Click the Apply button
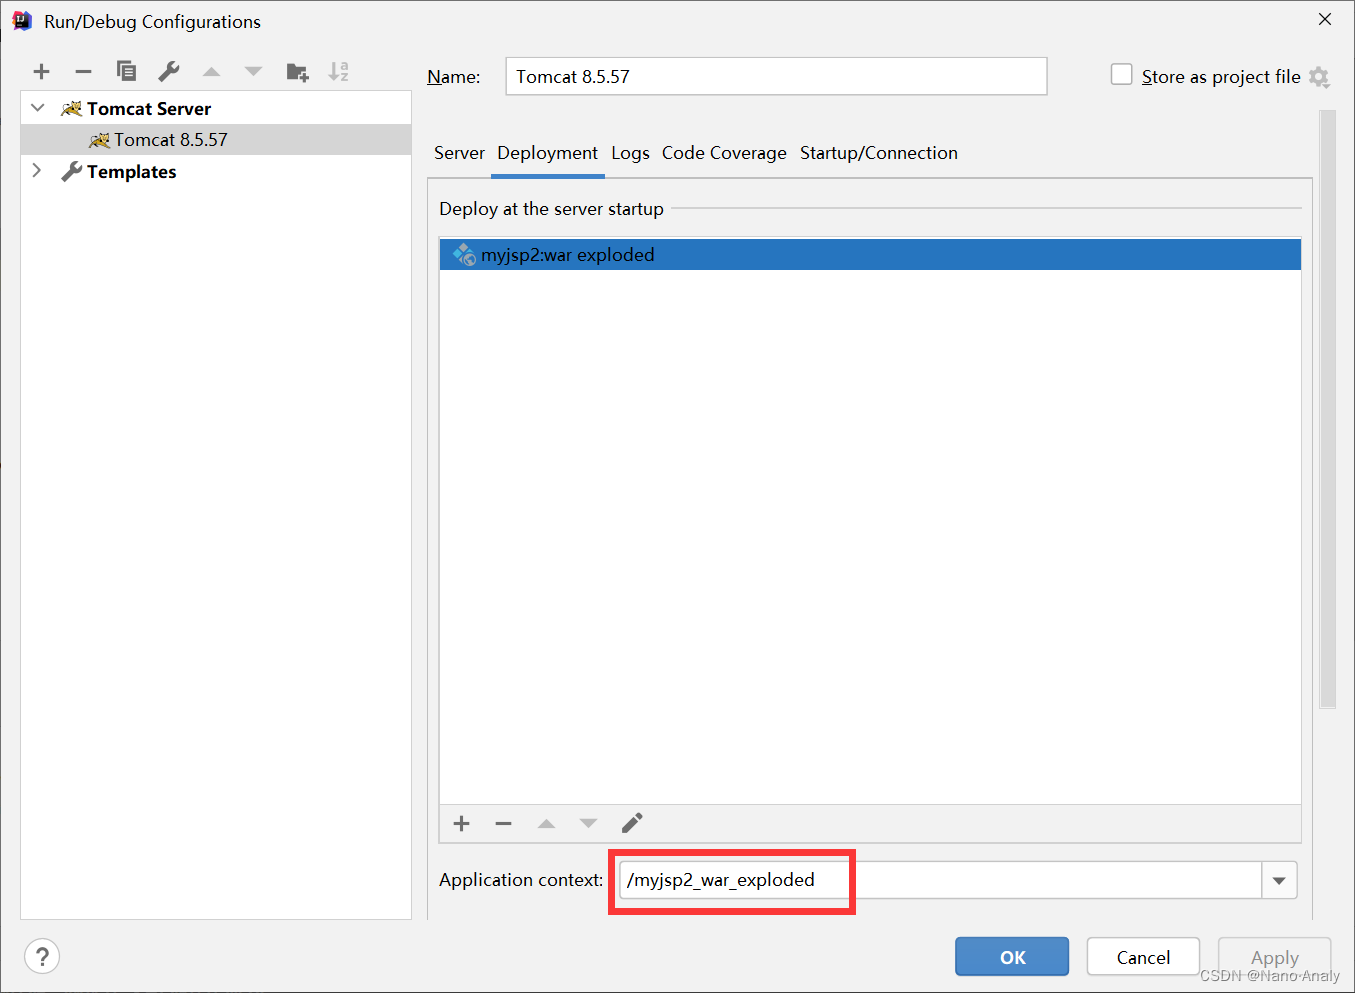This screenshot has width=1355, height=993. (1274, 957)
